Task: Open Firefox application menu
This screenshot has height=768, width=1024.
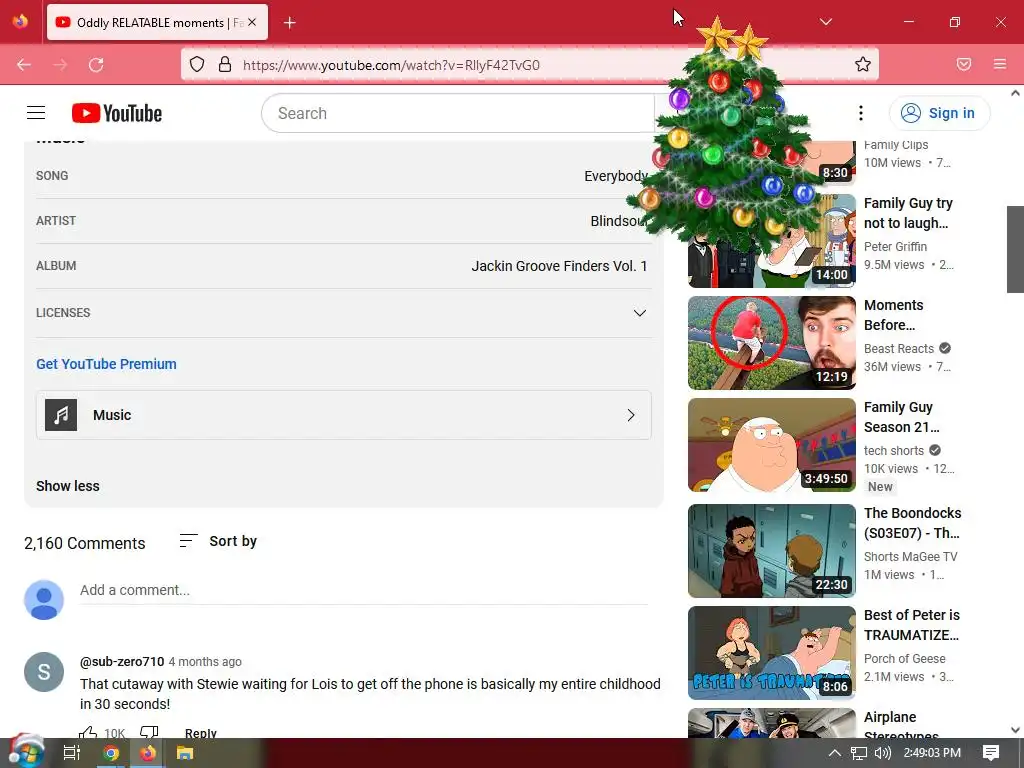Action: [1000, 64]
